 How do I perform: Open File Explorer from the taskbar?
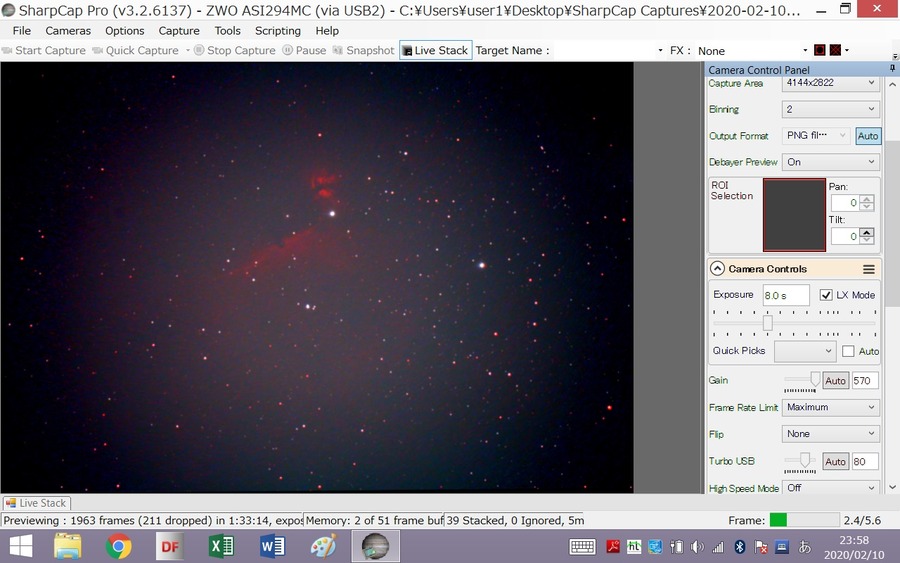(68, 546)
